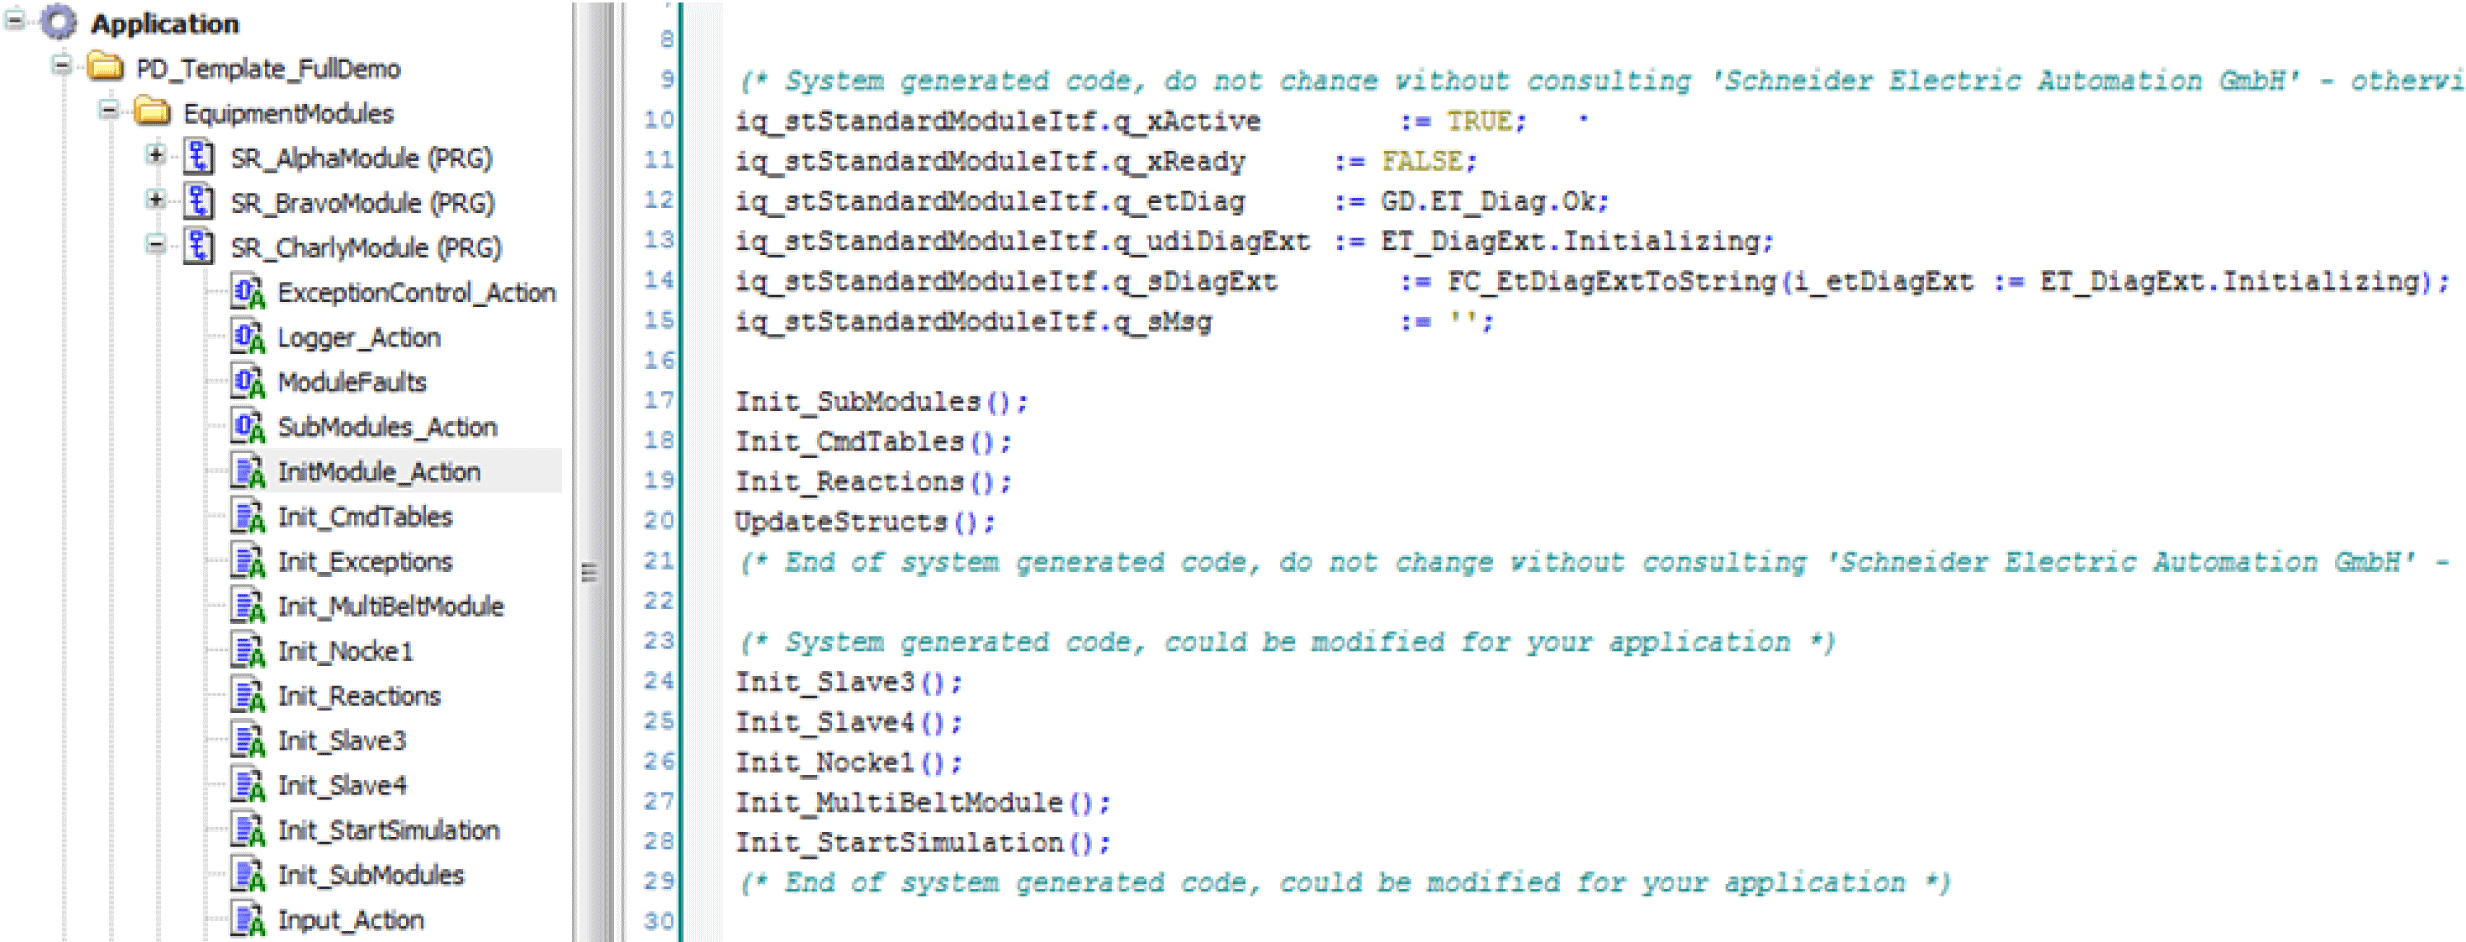Click the ModuleFaults action icon
The width and height of the screenshot is (2466, 942).
pos(247,382)
